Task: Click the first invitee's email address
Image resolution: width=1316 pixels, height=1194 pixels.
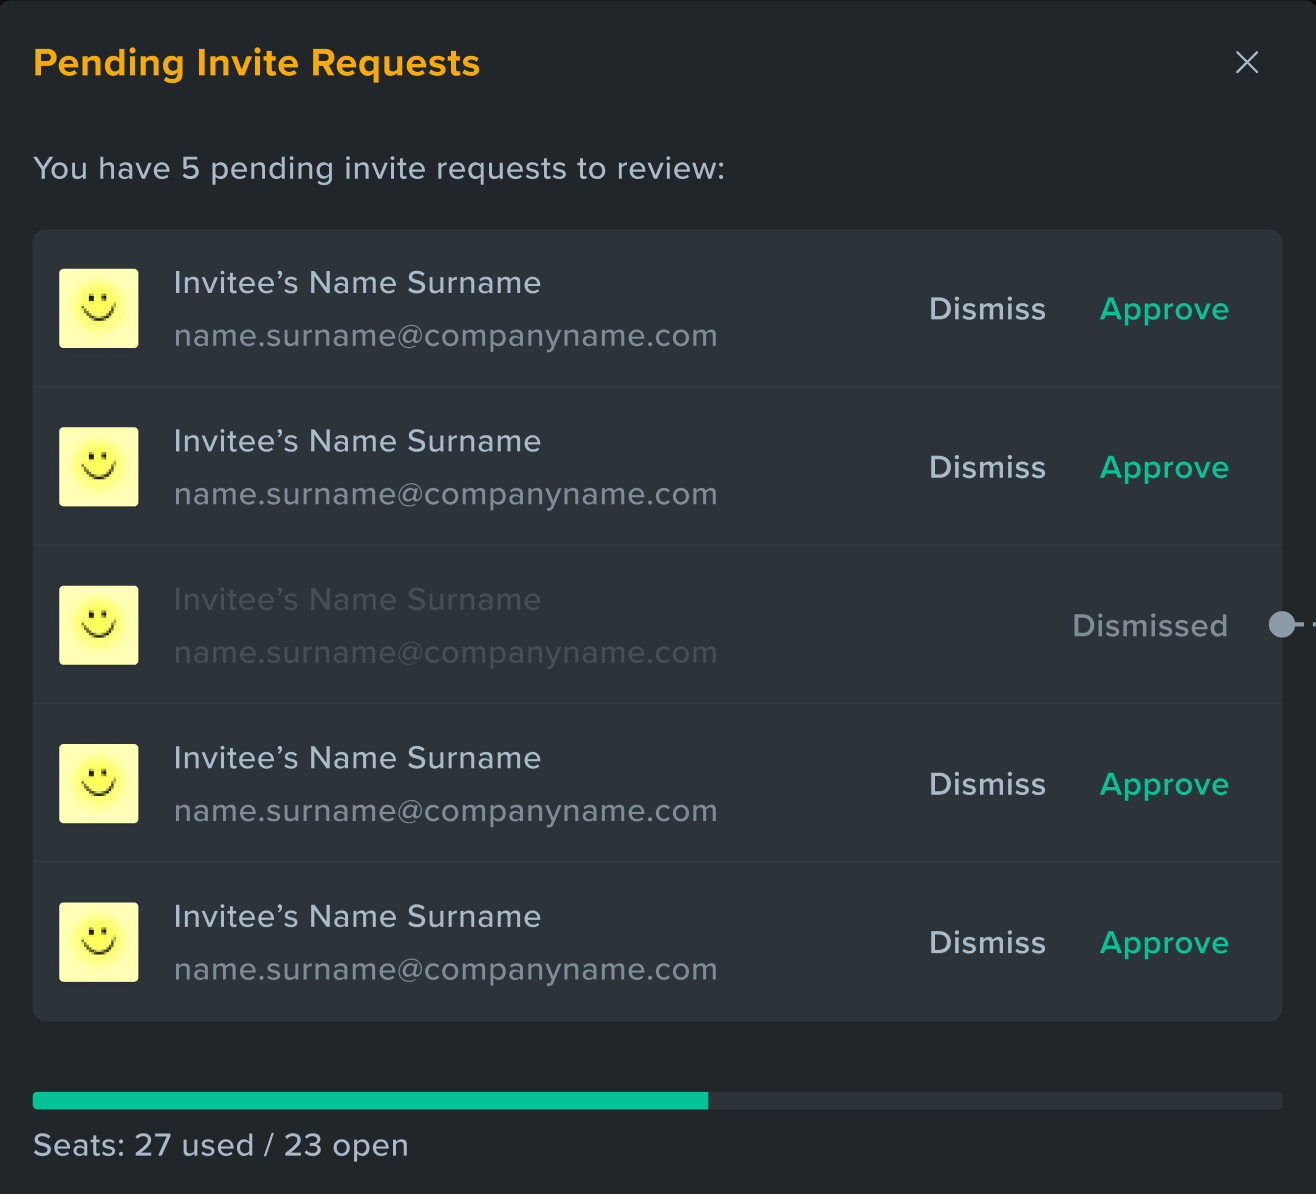Action: [446, 337]
